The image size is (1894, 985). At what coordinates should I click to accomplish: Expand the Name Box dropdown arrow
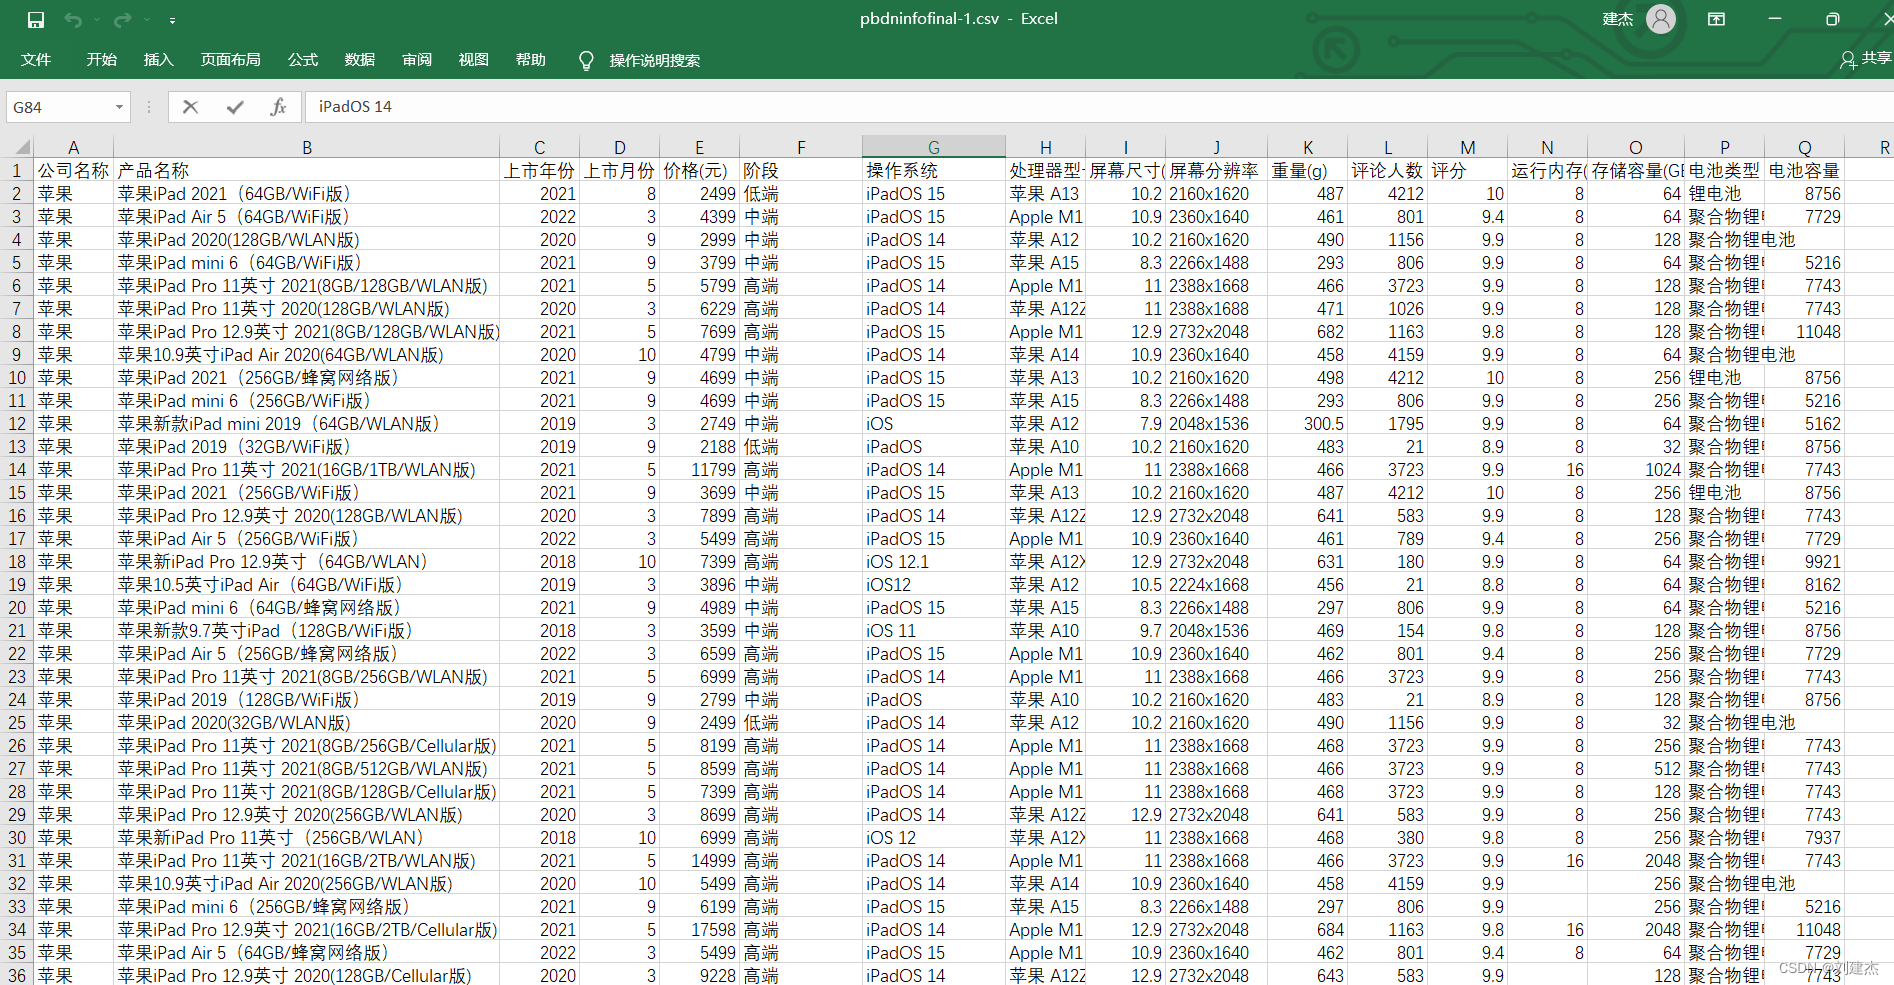(x=119, y=107)
